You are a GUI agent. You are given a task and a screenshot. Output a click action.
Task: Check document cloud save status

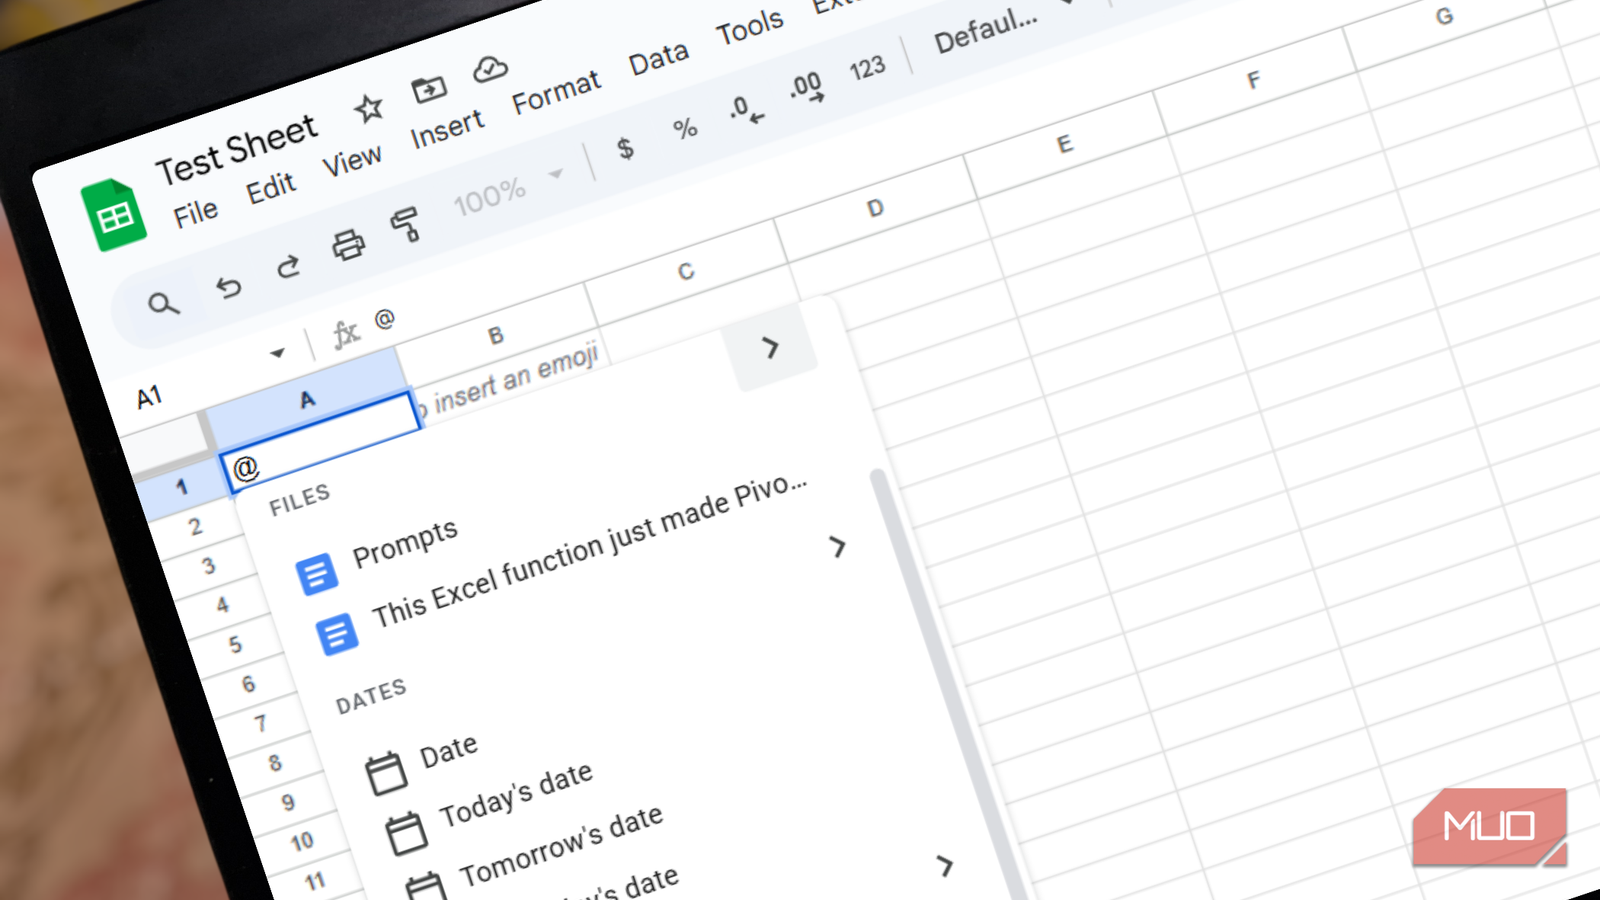coord(490,68)
